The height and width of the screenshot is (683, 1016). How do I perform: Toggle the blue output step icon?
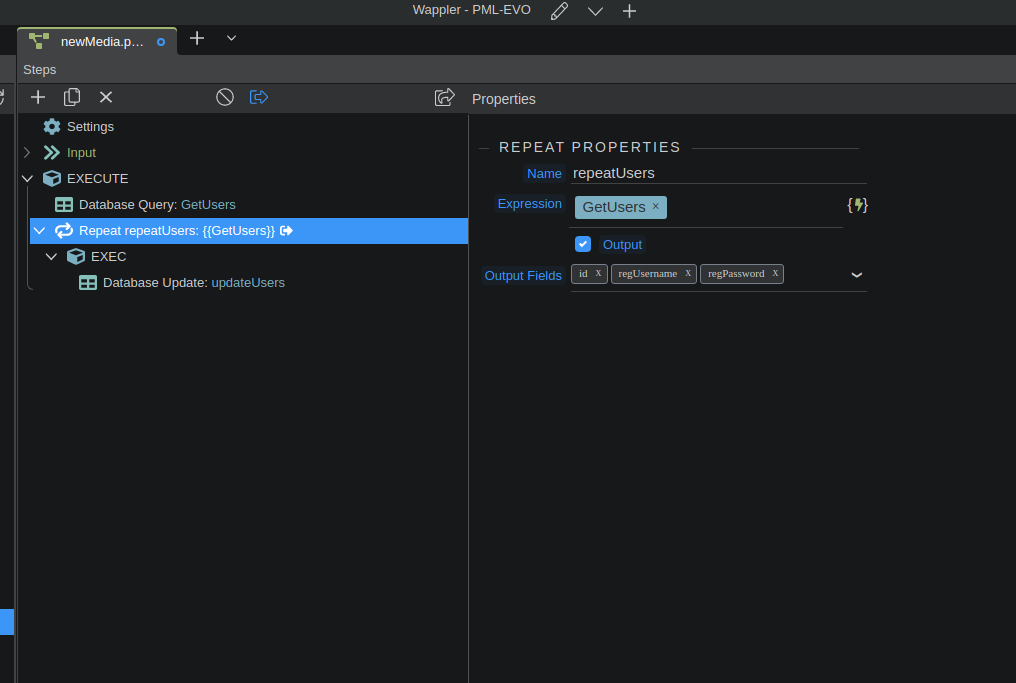(x=259, y=97)
